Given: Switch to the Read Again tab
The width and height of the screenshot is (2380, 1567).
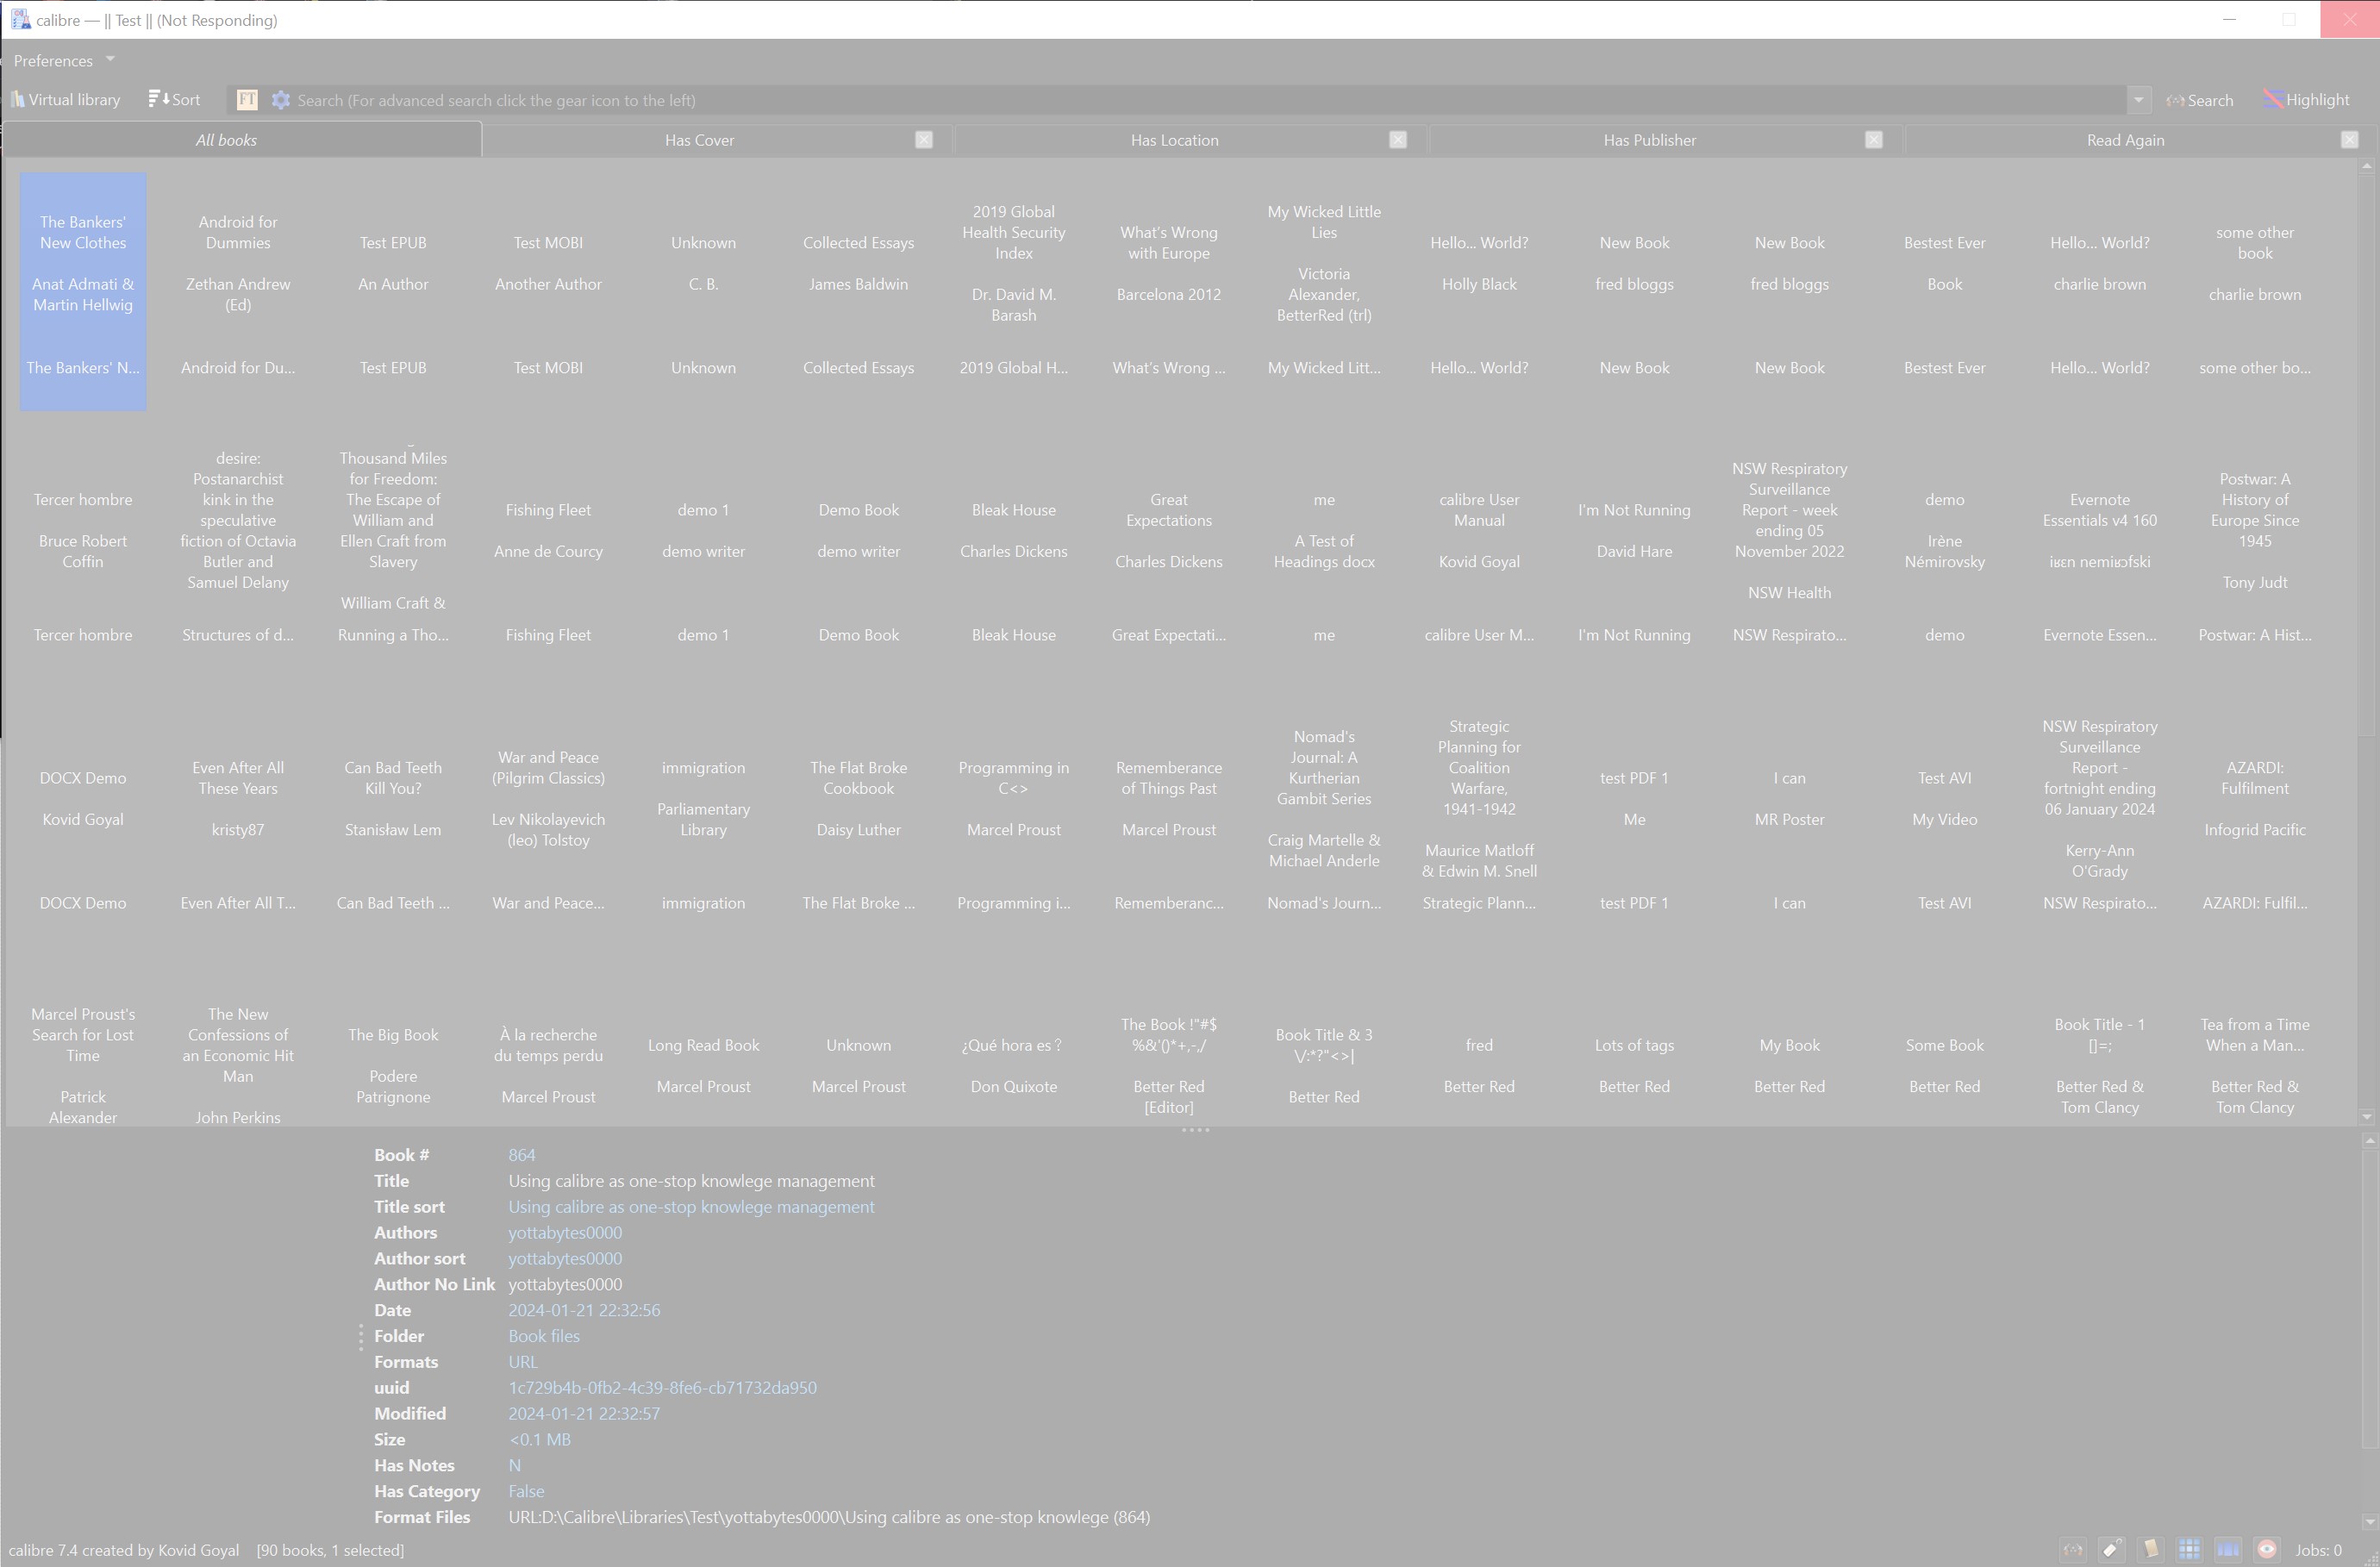Looking at the screenshot, I should click(x=2124, y=140).
